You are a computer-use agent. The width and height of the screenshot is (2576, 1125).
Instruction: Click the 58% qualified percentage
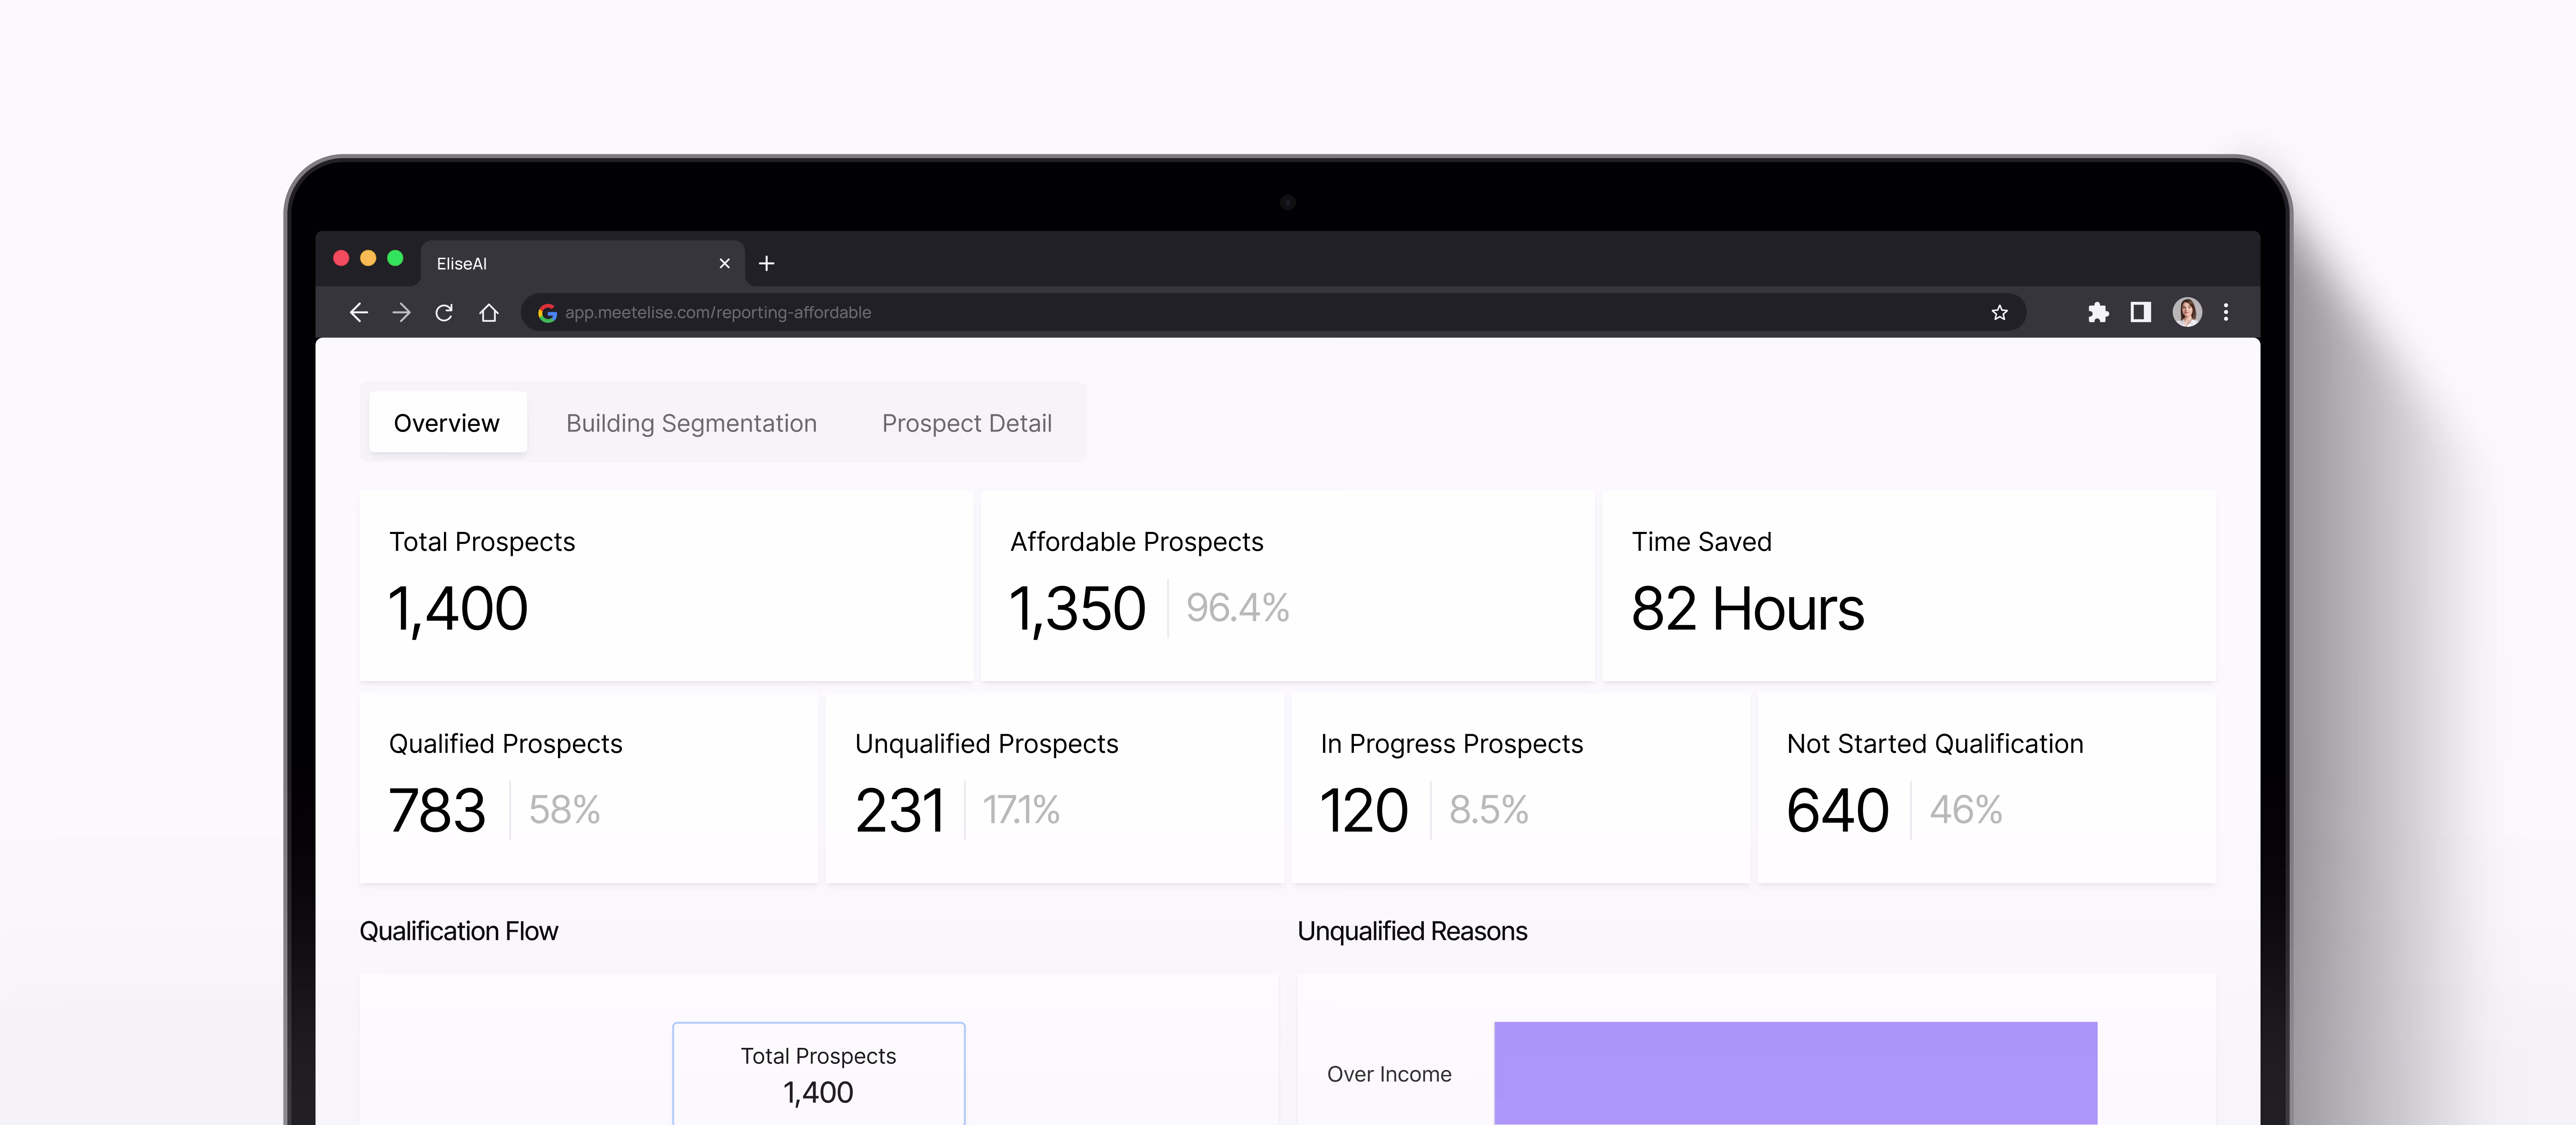[x=564, y=809]
